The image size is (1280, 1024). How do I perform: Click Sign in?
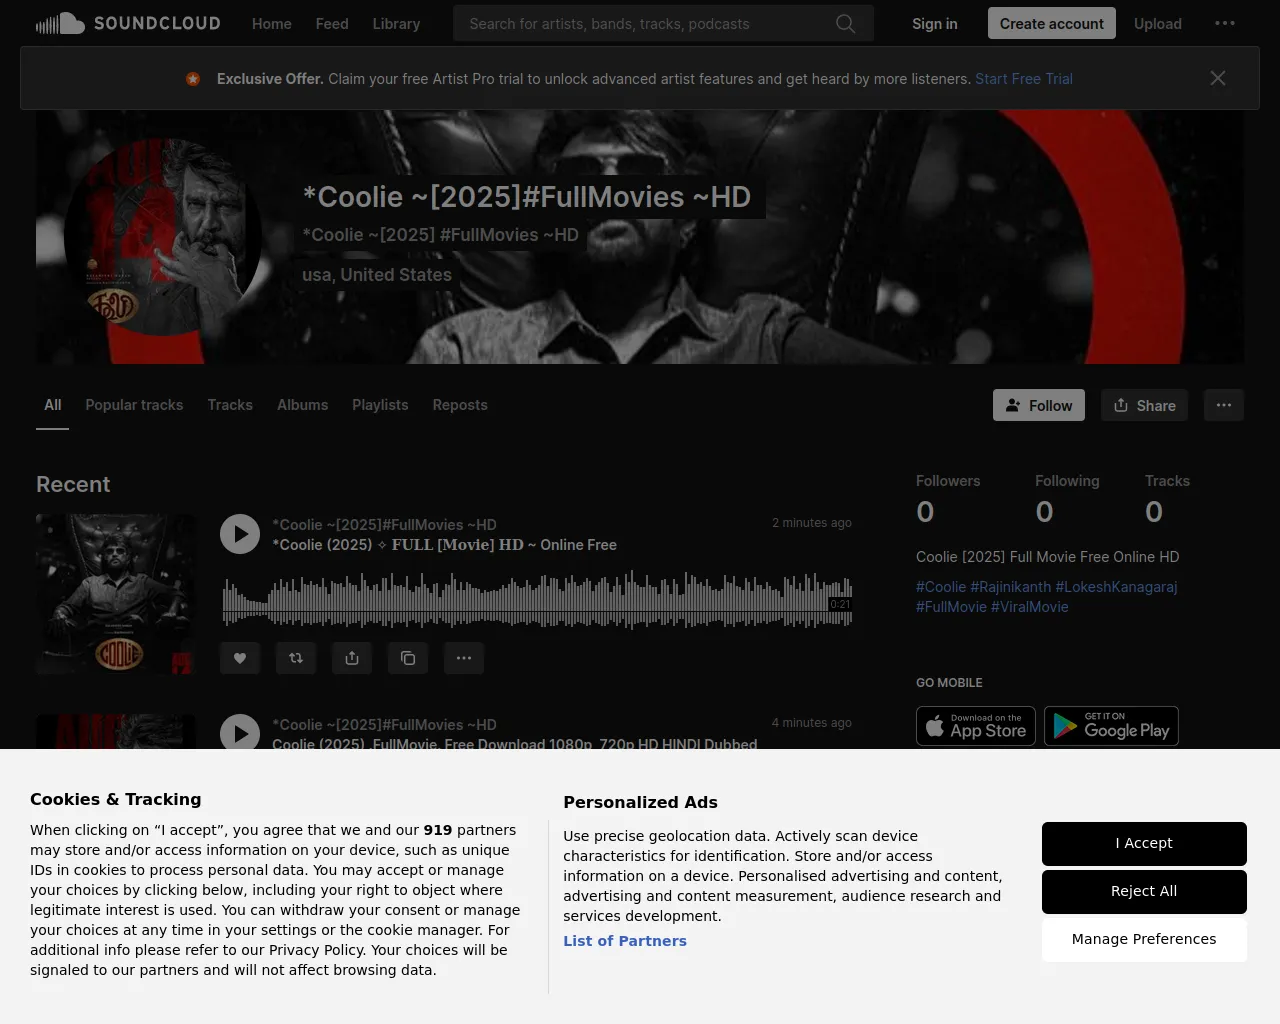(935, 24)
